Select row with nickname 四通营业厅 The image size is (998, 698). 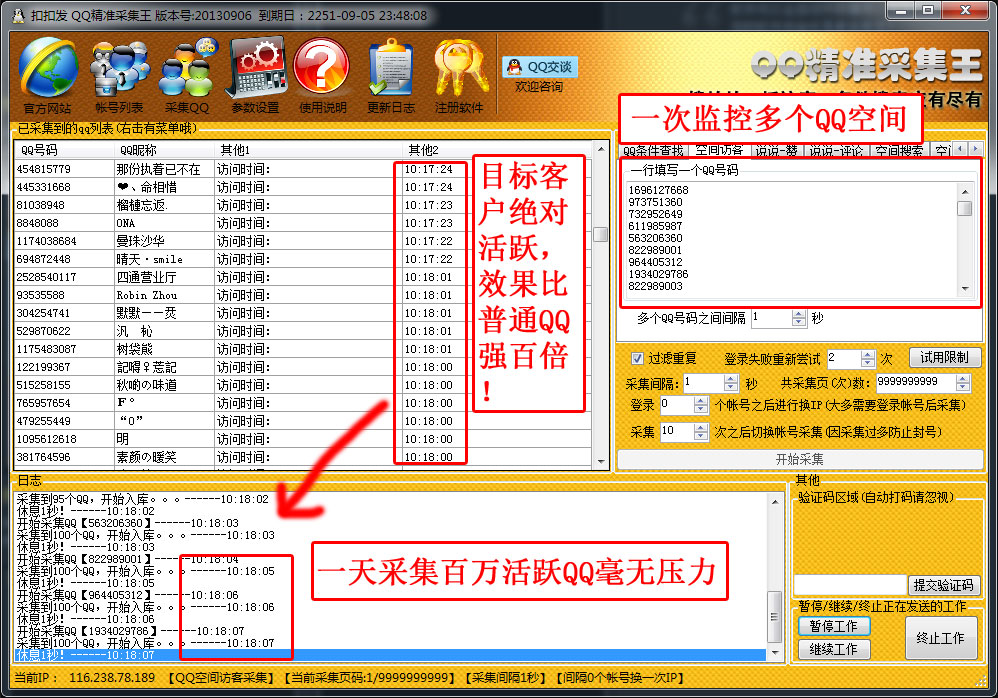pyautogui.click(x=303, y=277)
